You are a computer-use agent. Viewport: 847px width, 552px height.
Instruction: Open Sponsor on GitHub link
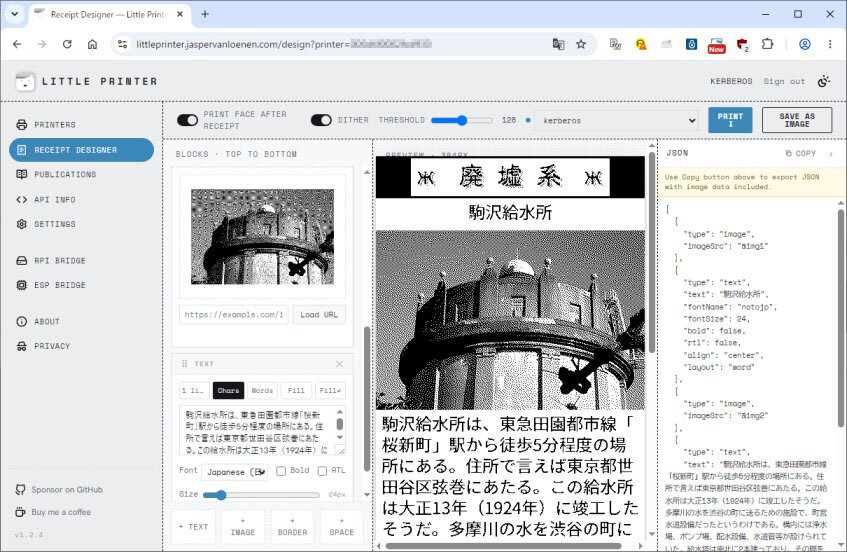point(59,489)
